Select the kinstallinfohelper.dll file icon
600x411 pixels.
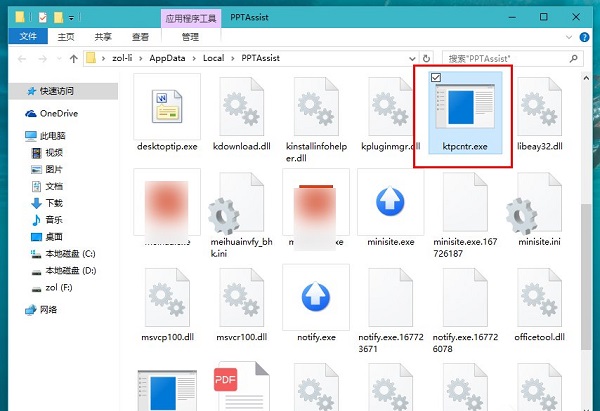click(x=316, y=106)
